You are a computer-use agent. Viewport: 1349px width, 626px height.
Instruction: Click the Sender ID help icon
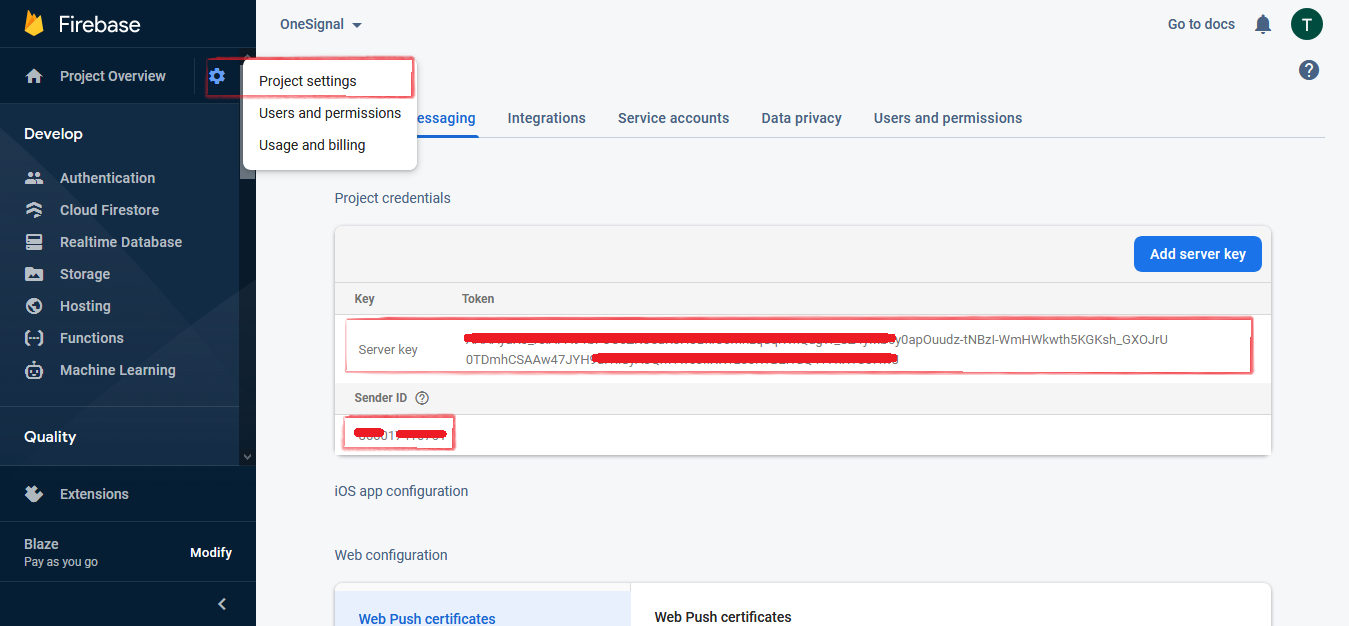click(x=422, y=398)
